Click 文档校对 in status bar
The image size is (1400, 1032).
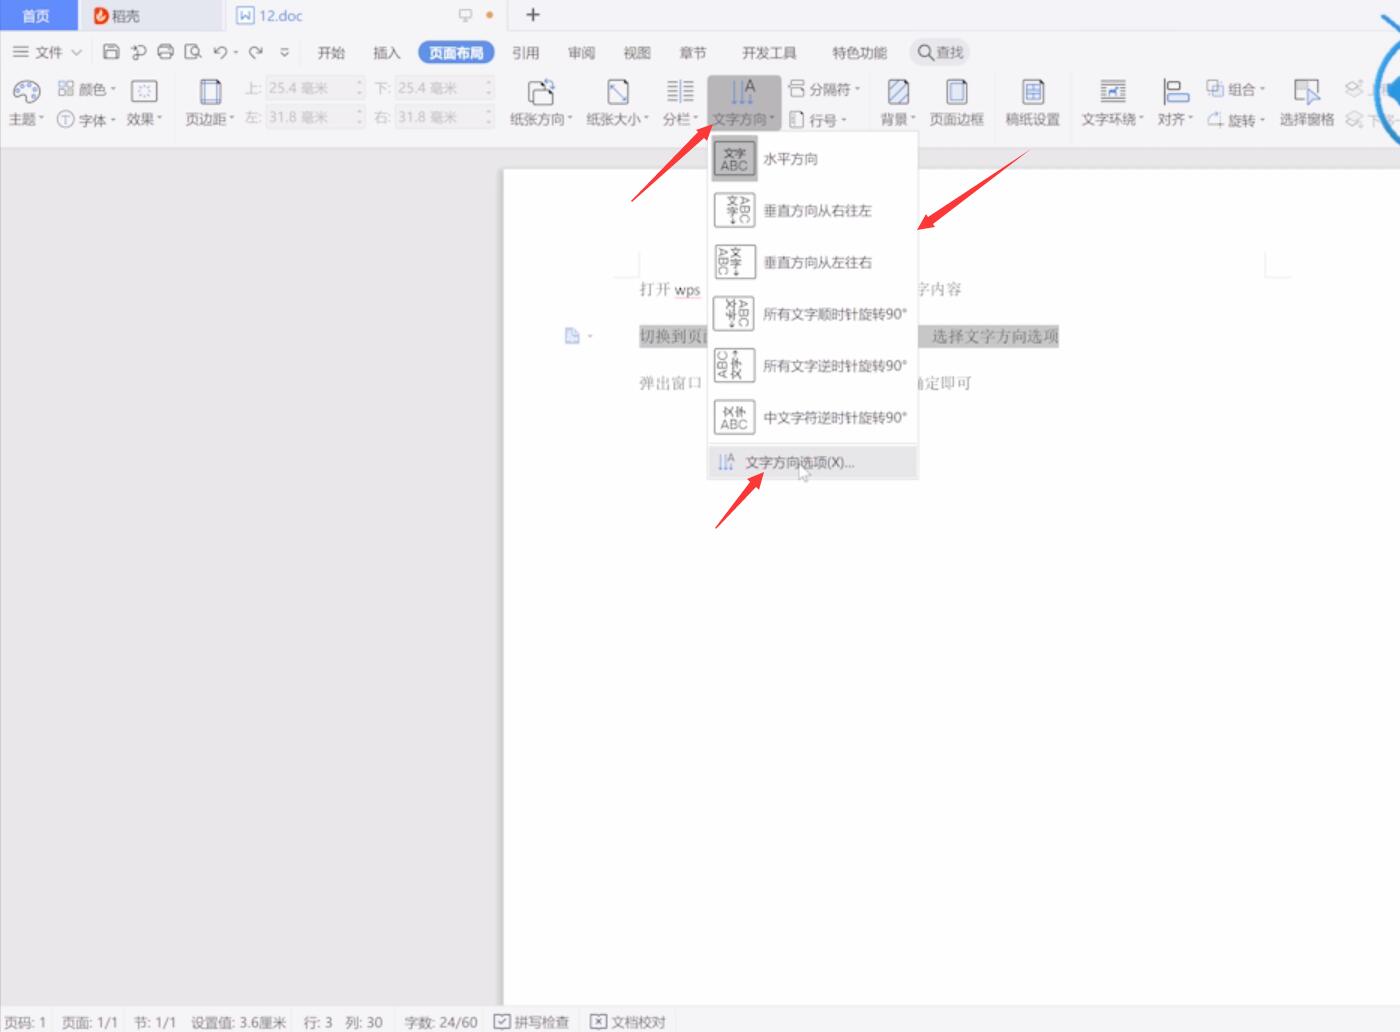(x=628, y=1022)
